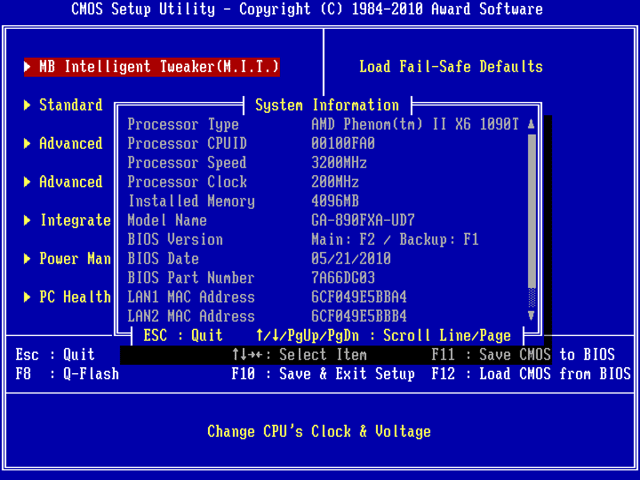Click F11 : Save CMOS to BIOS

[x=523, y=355]
